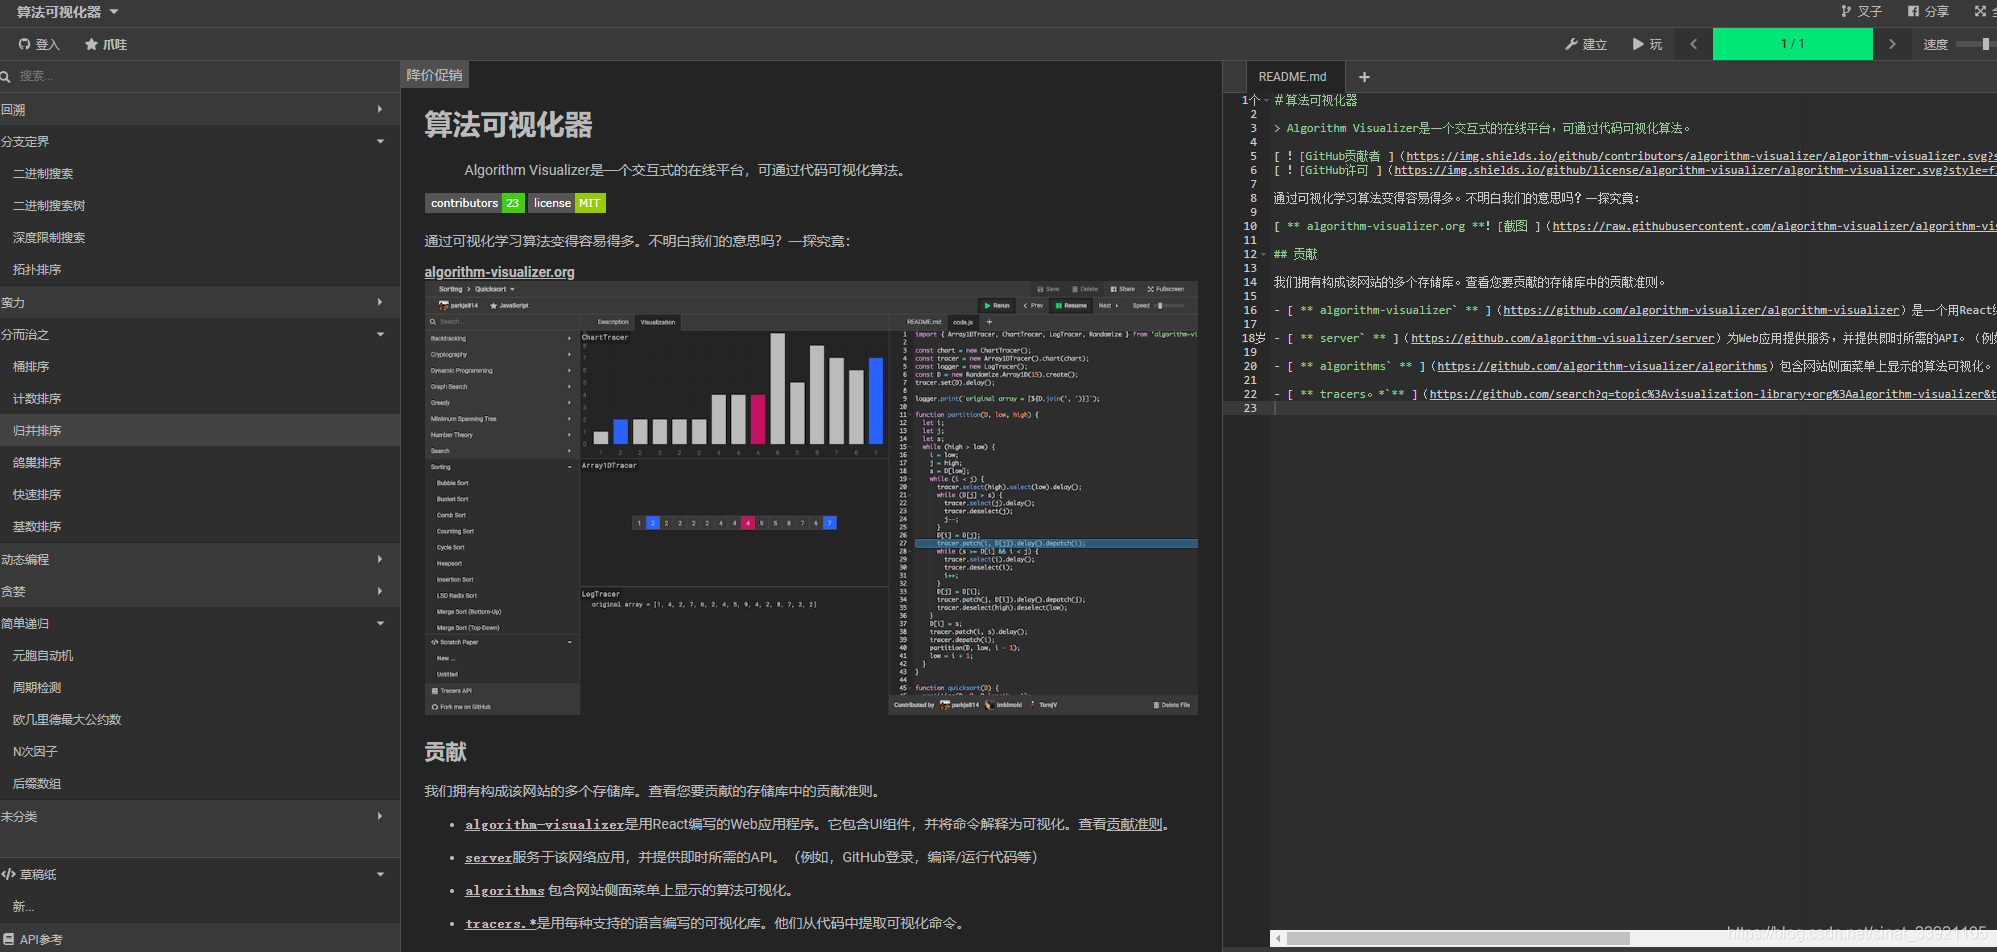Expand the 动态编程 category
The height and width of the screenshot is (952, 1997).
[x=200, y=559]
